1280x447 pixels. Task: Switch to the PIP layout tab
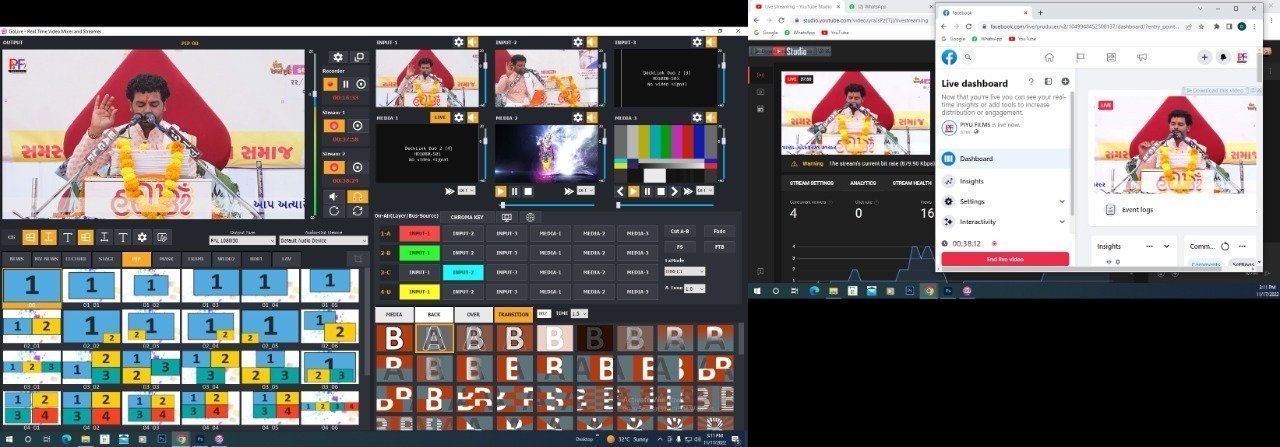click(137, 259)
